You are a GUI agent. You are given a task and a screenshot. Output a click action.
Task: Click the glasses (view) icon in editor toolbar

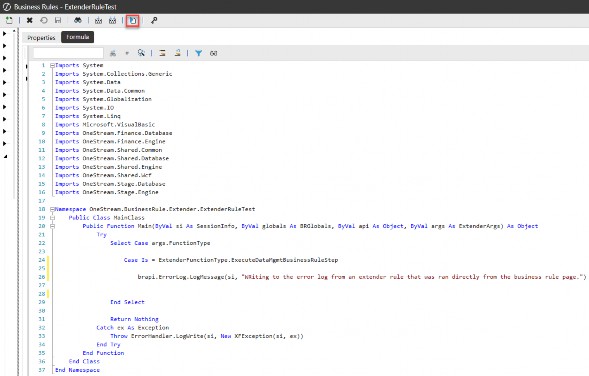click(x=213, y=53)
